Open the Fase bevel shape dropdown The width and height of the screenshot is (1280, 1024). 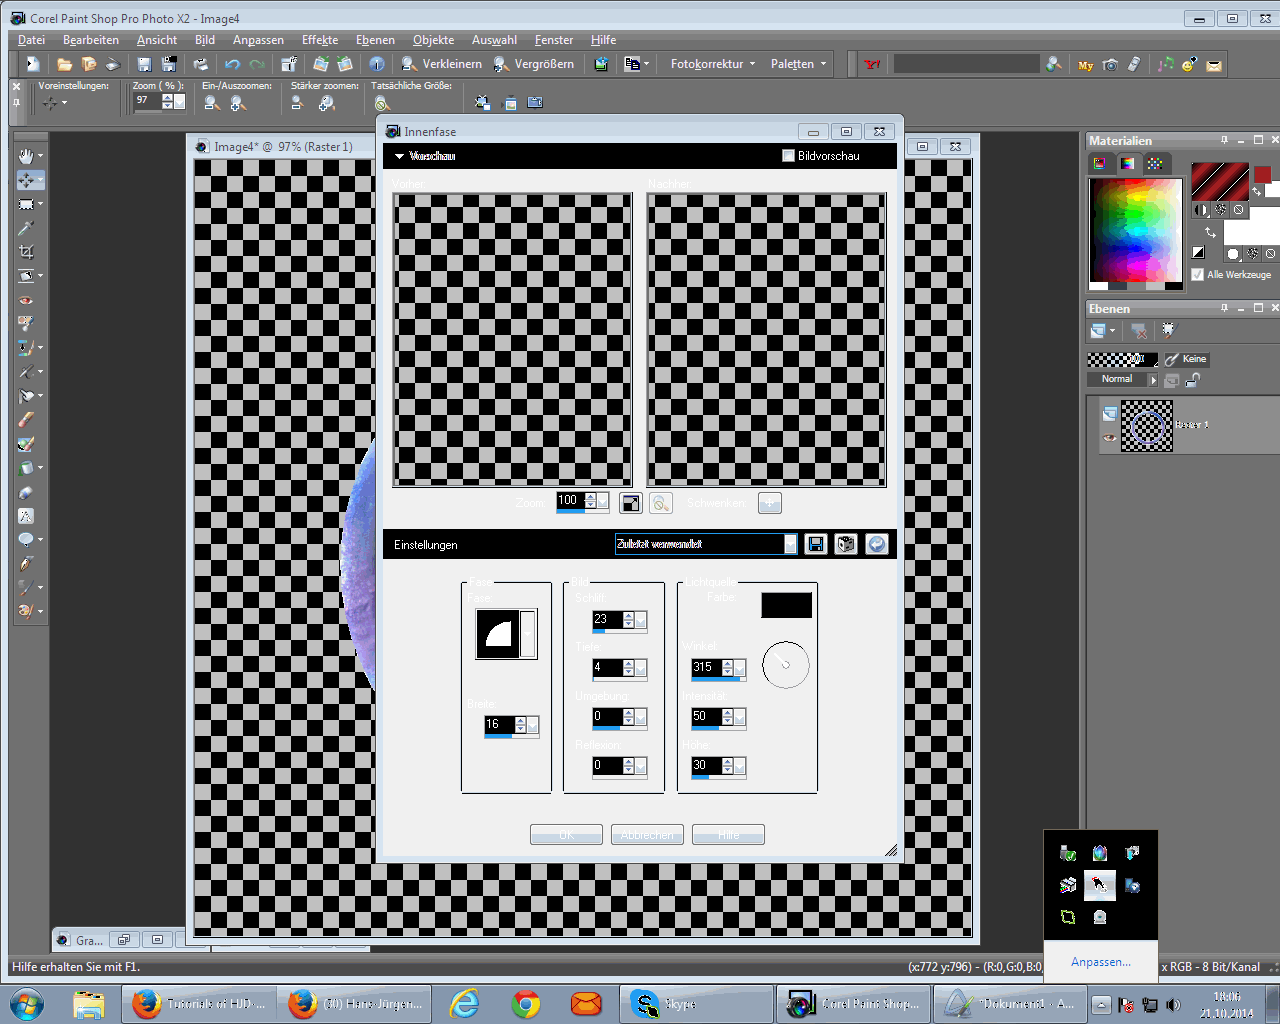528,633
